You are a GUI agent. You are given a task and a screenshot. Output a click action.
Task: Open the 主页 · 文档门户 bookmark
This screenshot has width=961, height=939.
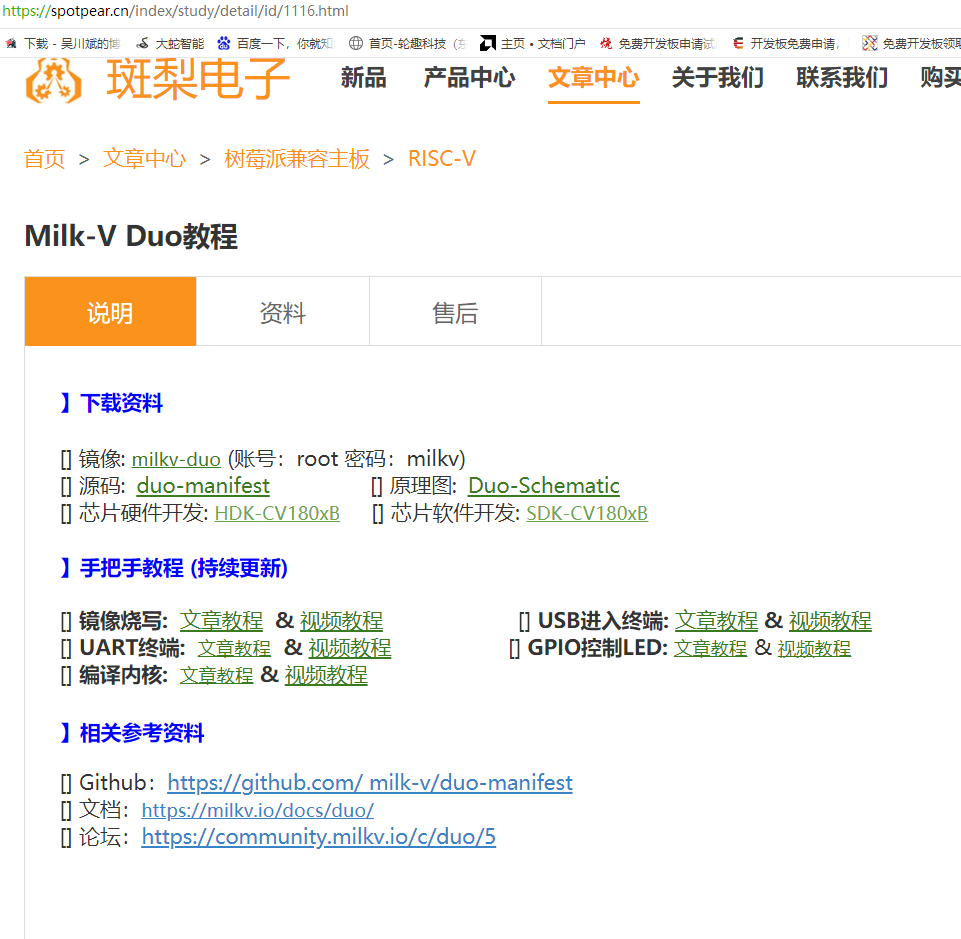[x=532, y=44]
